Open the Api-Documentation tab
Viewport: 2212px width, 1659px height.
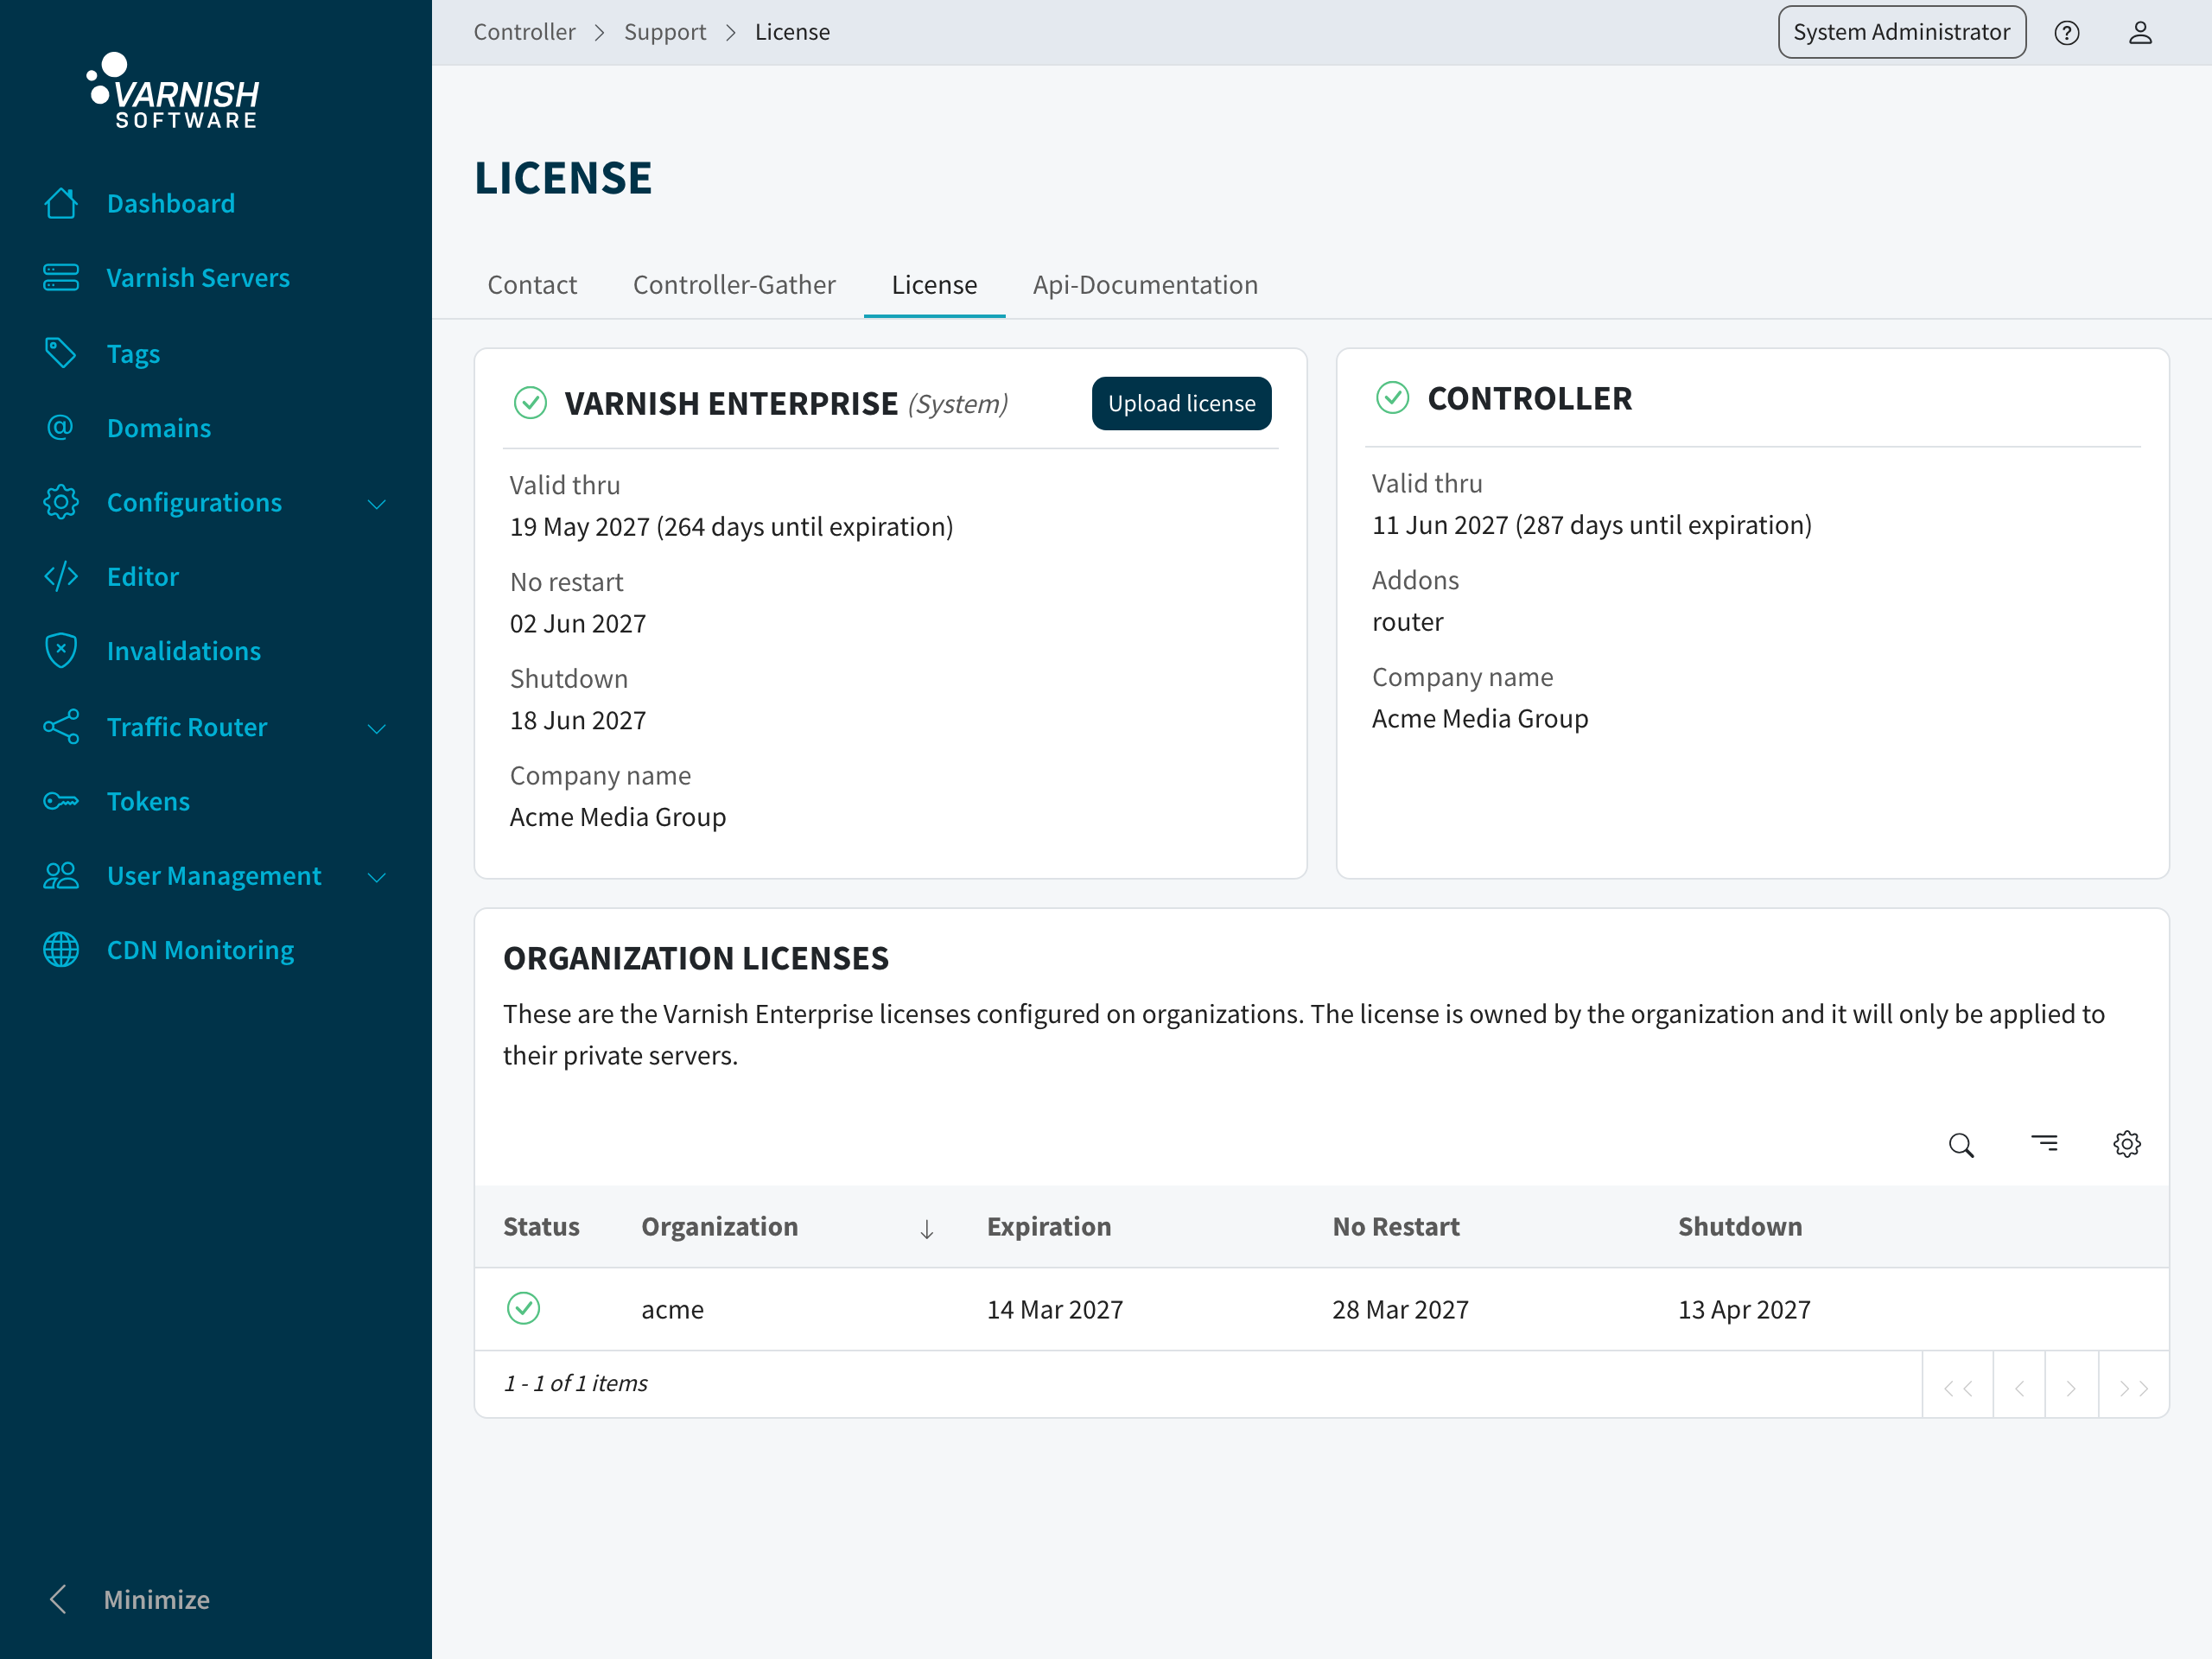1145,285
